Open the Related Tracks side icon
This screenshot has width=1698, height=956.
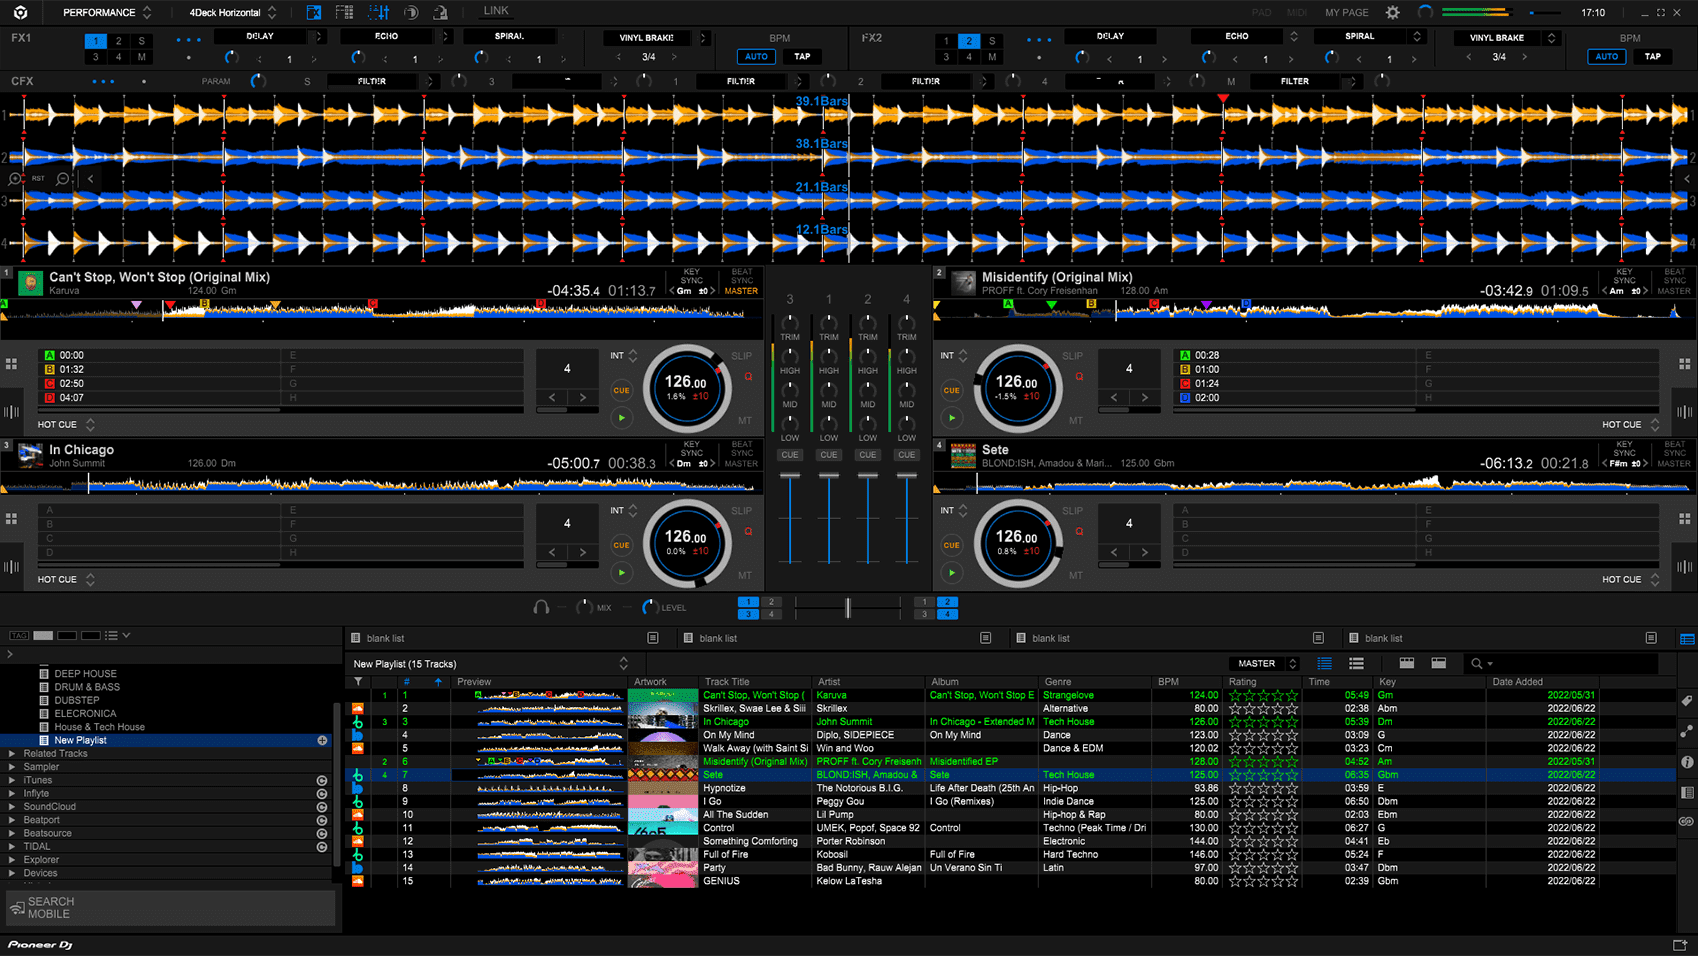(1687, 731)
